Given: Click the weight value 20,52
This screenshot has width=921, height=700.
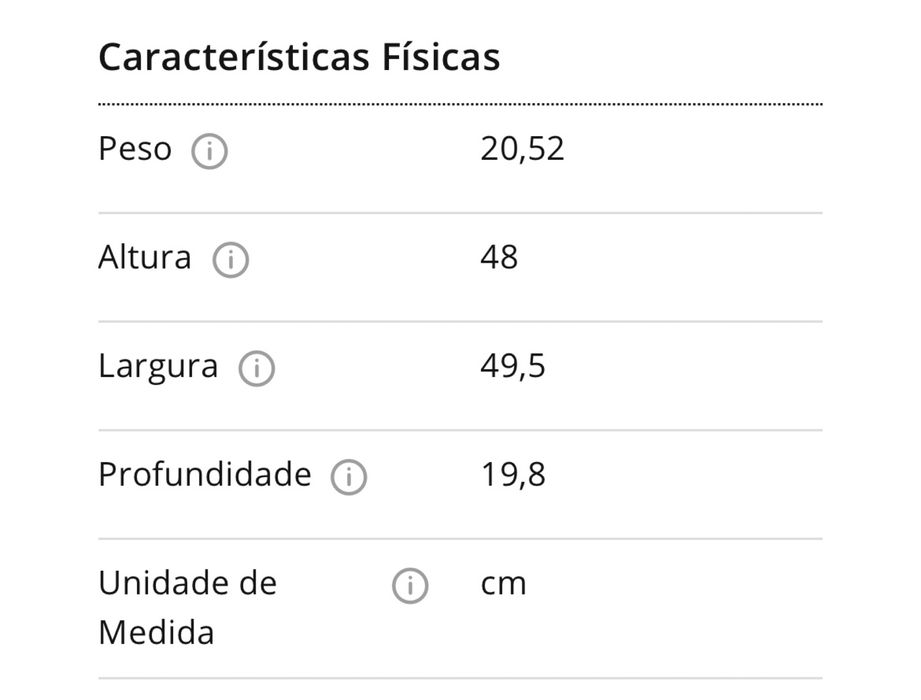Looking at the screenshot, I should (x=522, y=149).
